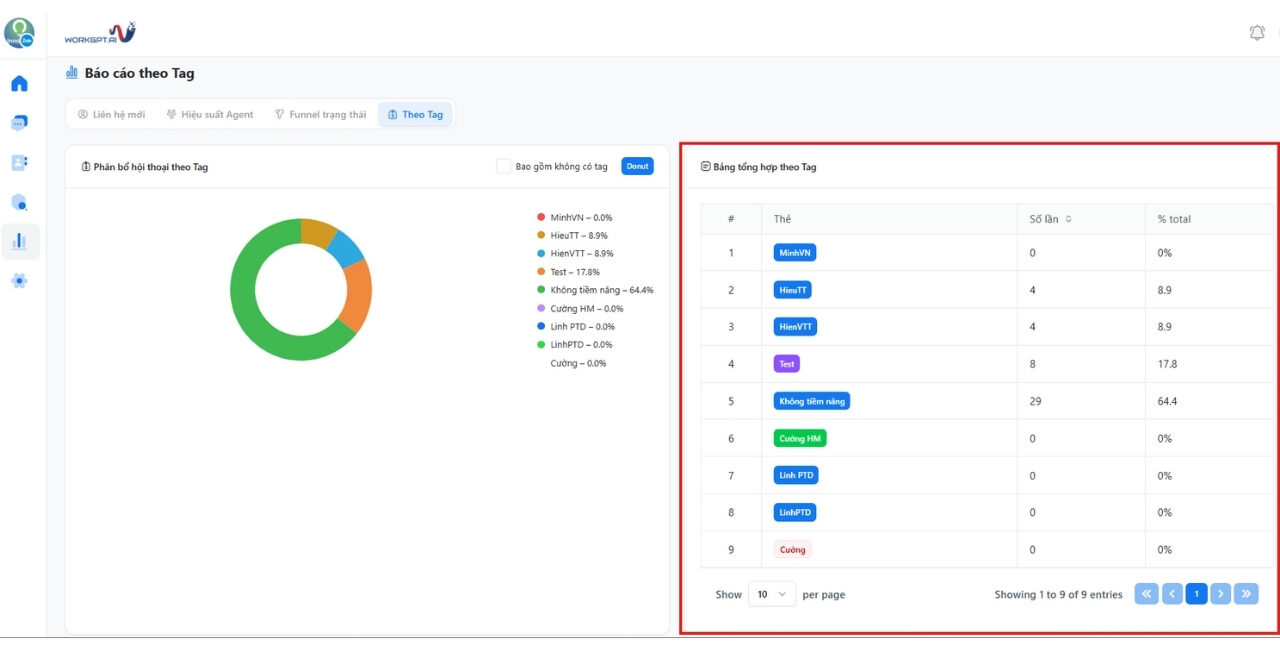The image size is (1280, 646).
Task: Open the reports bar chart sidebar icon
Action: click(19, 241)
